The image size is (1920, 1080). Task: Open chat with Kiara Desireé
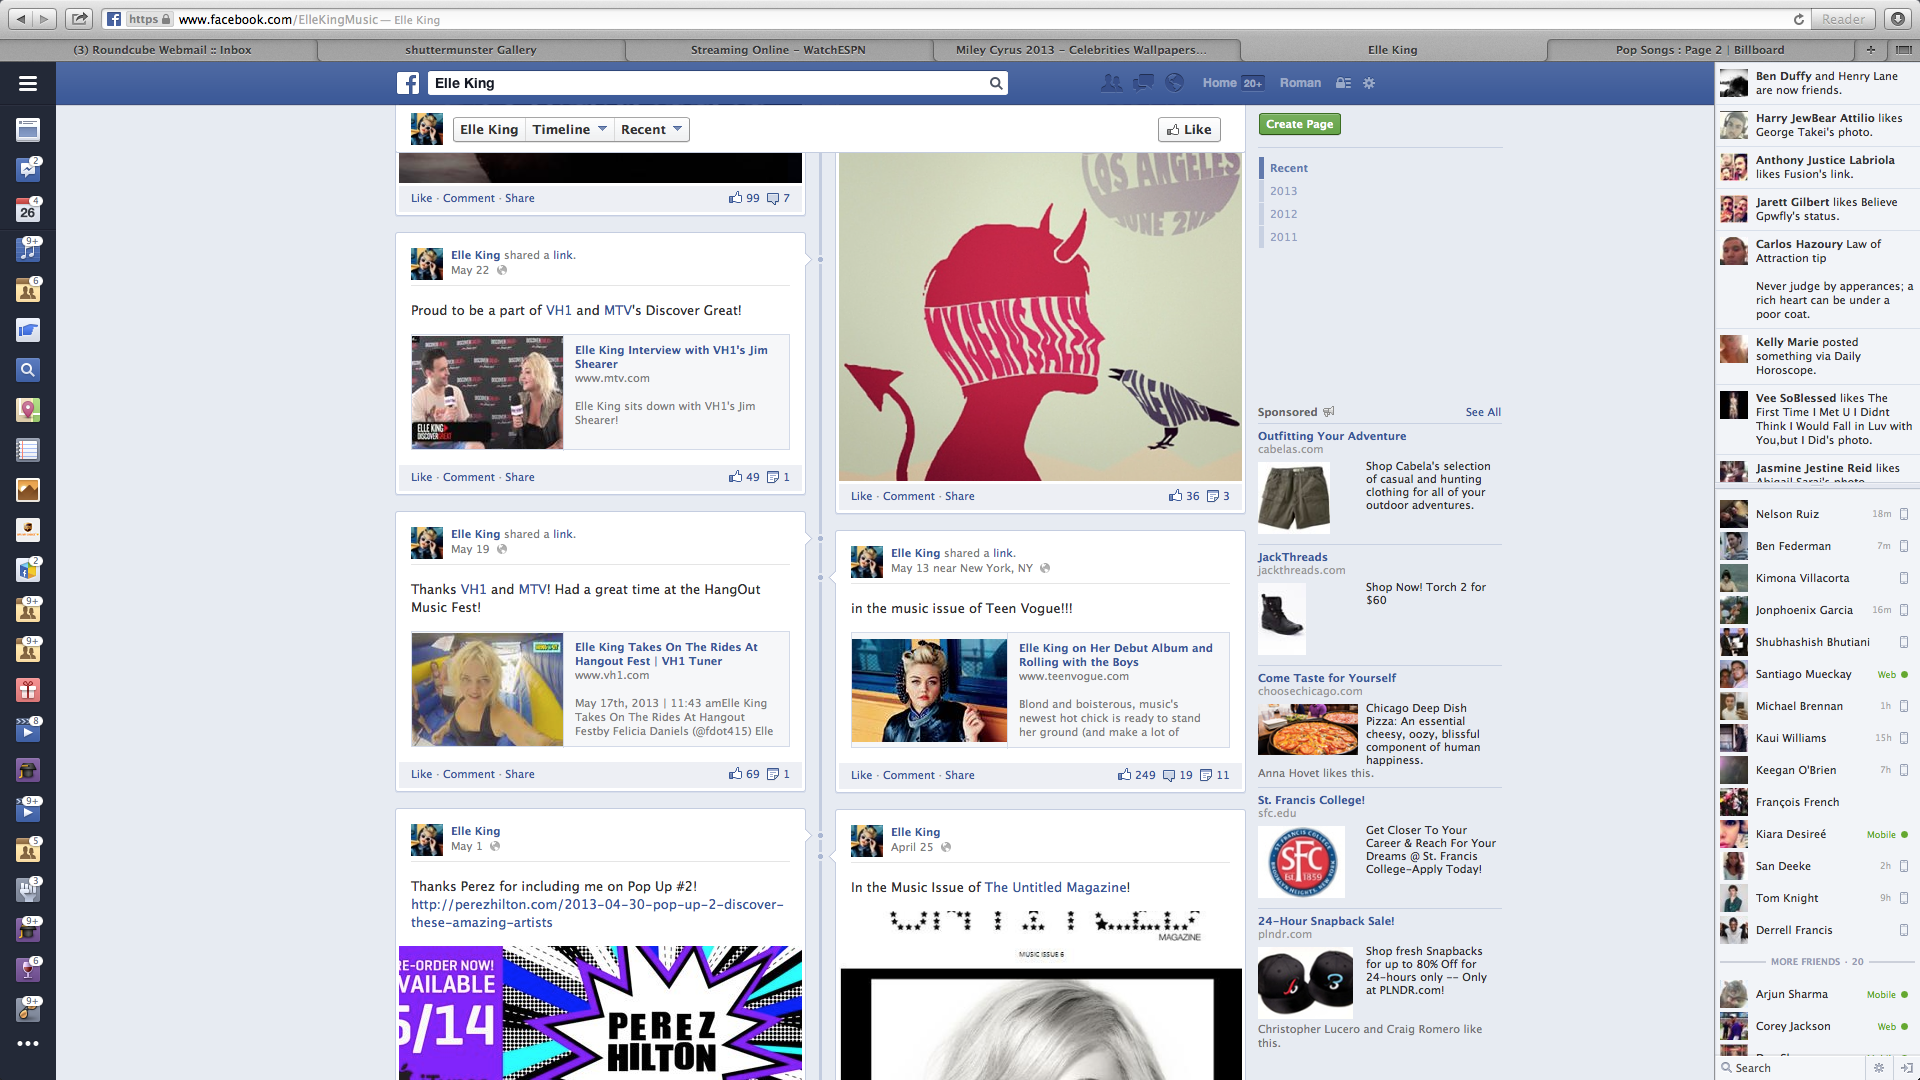(x=1816, y=834)
